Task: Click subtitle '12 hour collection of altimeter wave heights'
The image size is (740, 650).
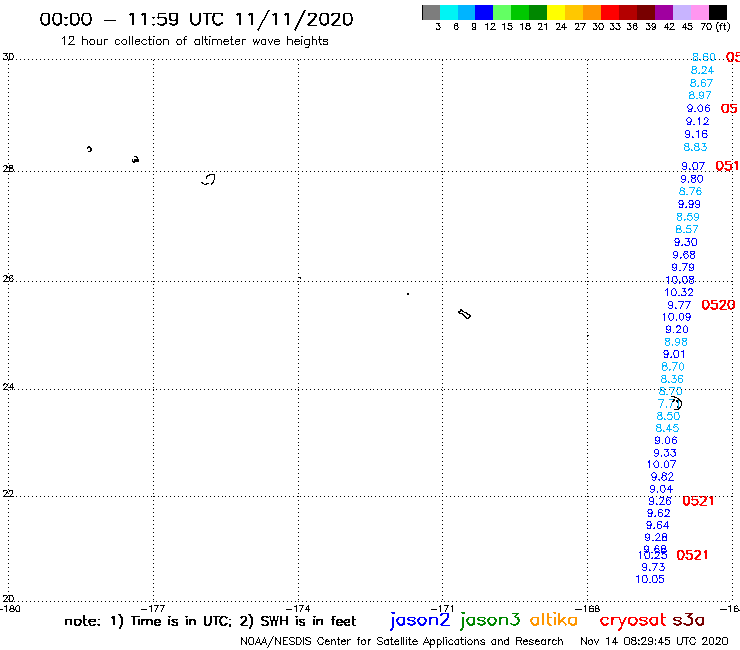Action: (x=194, y=41)
